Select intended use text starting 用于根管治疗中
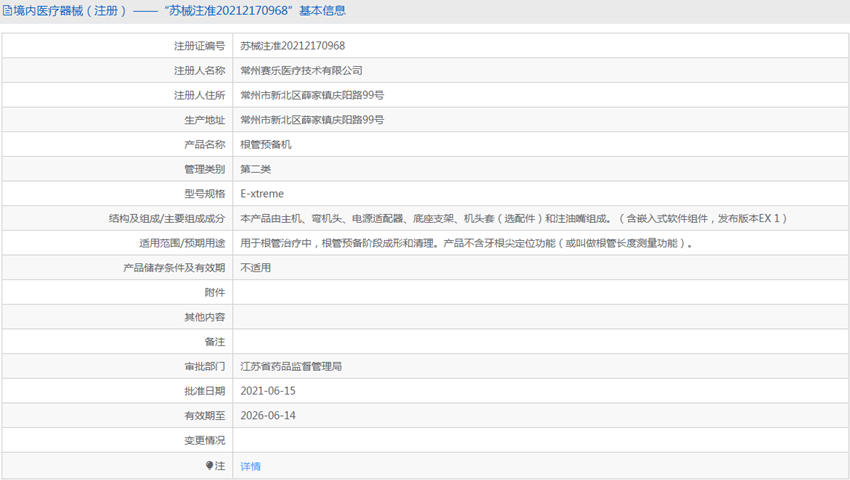 (x=466, y=243)
